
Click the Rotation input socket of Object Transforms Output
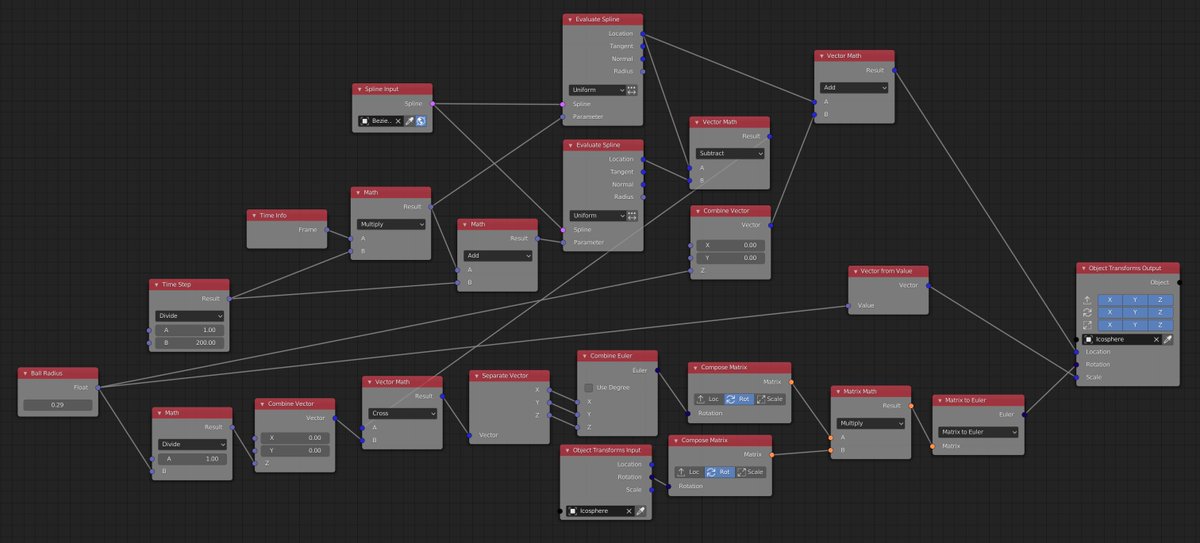pyautogui.click(x=1077, y=364)
